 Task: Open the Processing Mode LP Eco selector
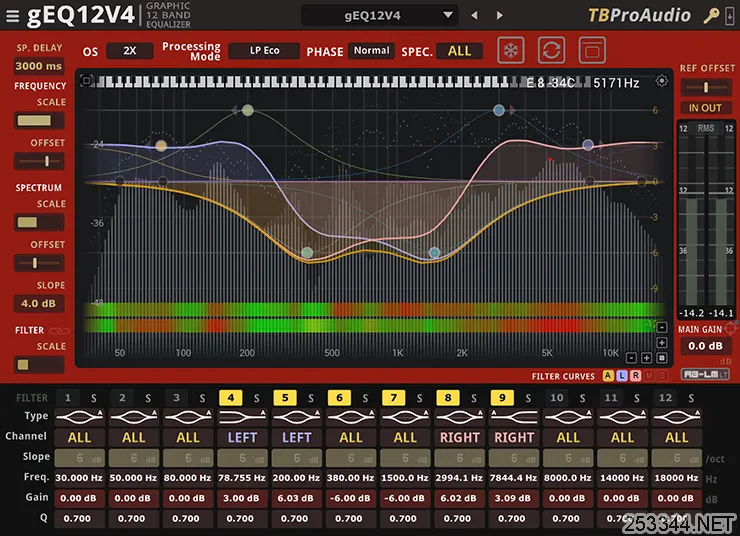pos(264,50)
